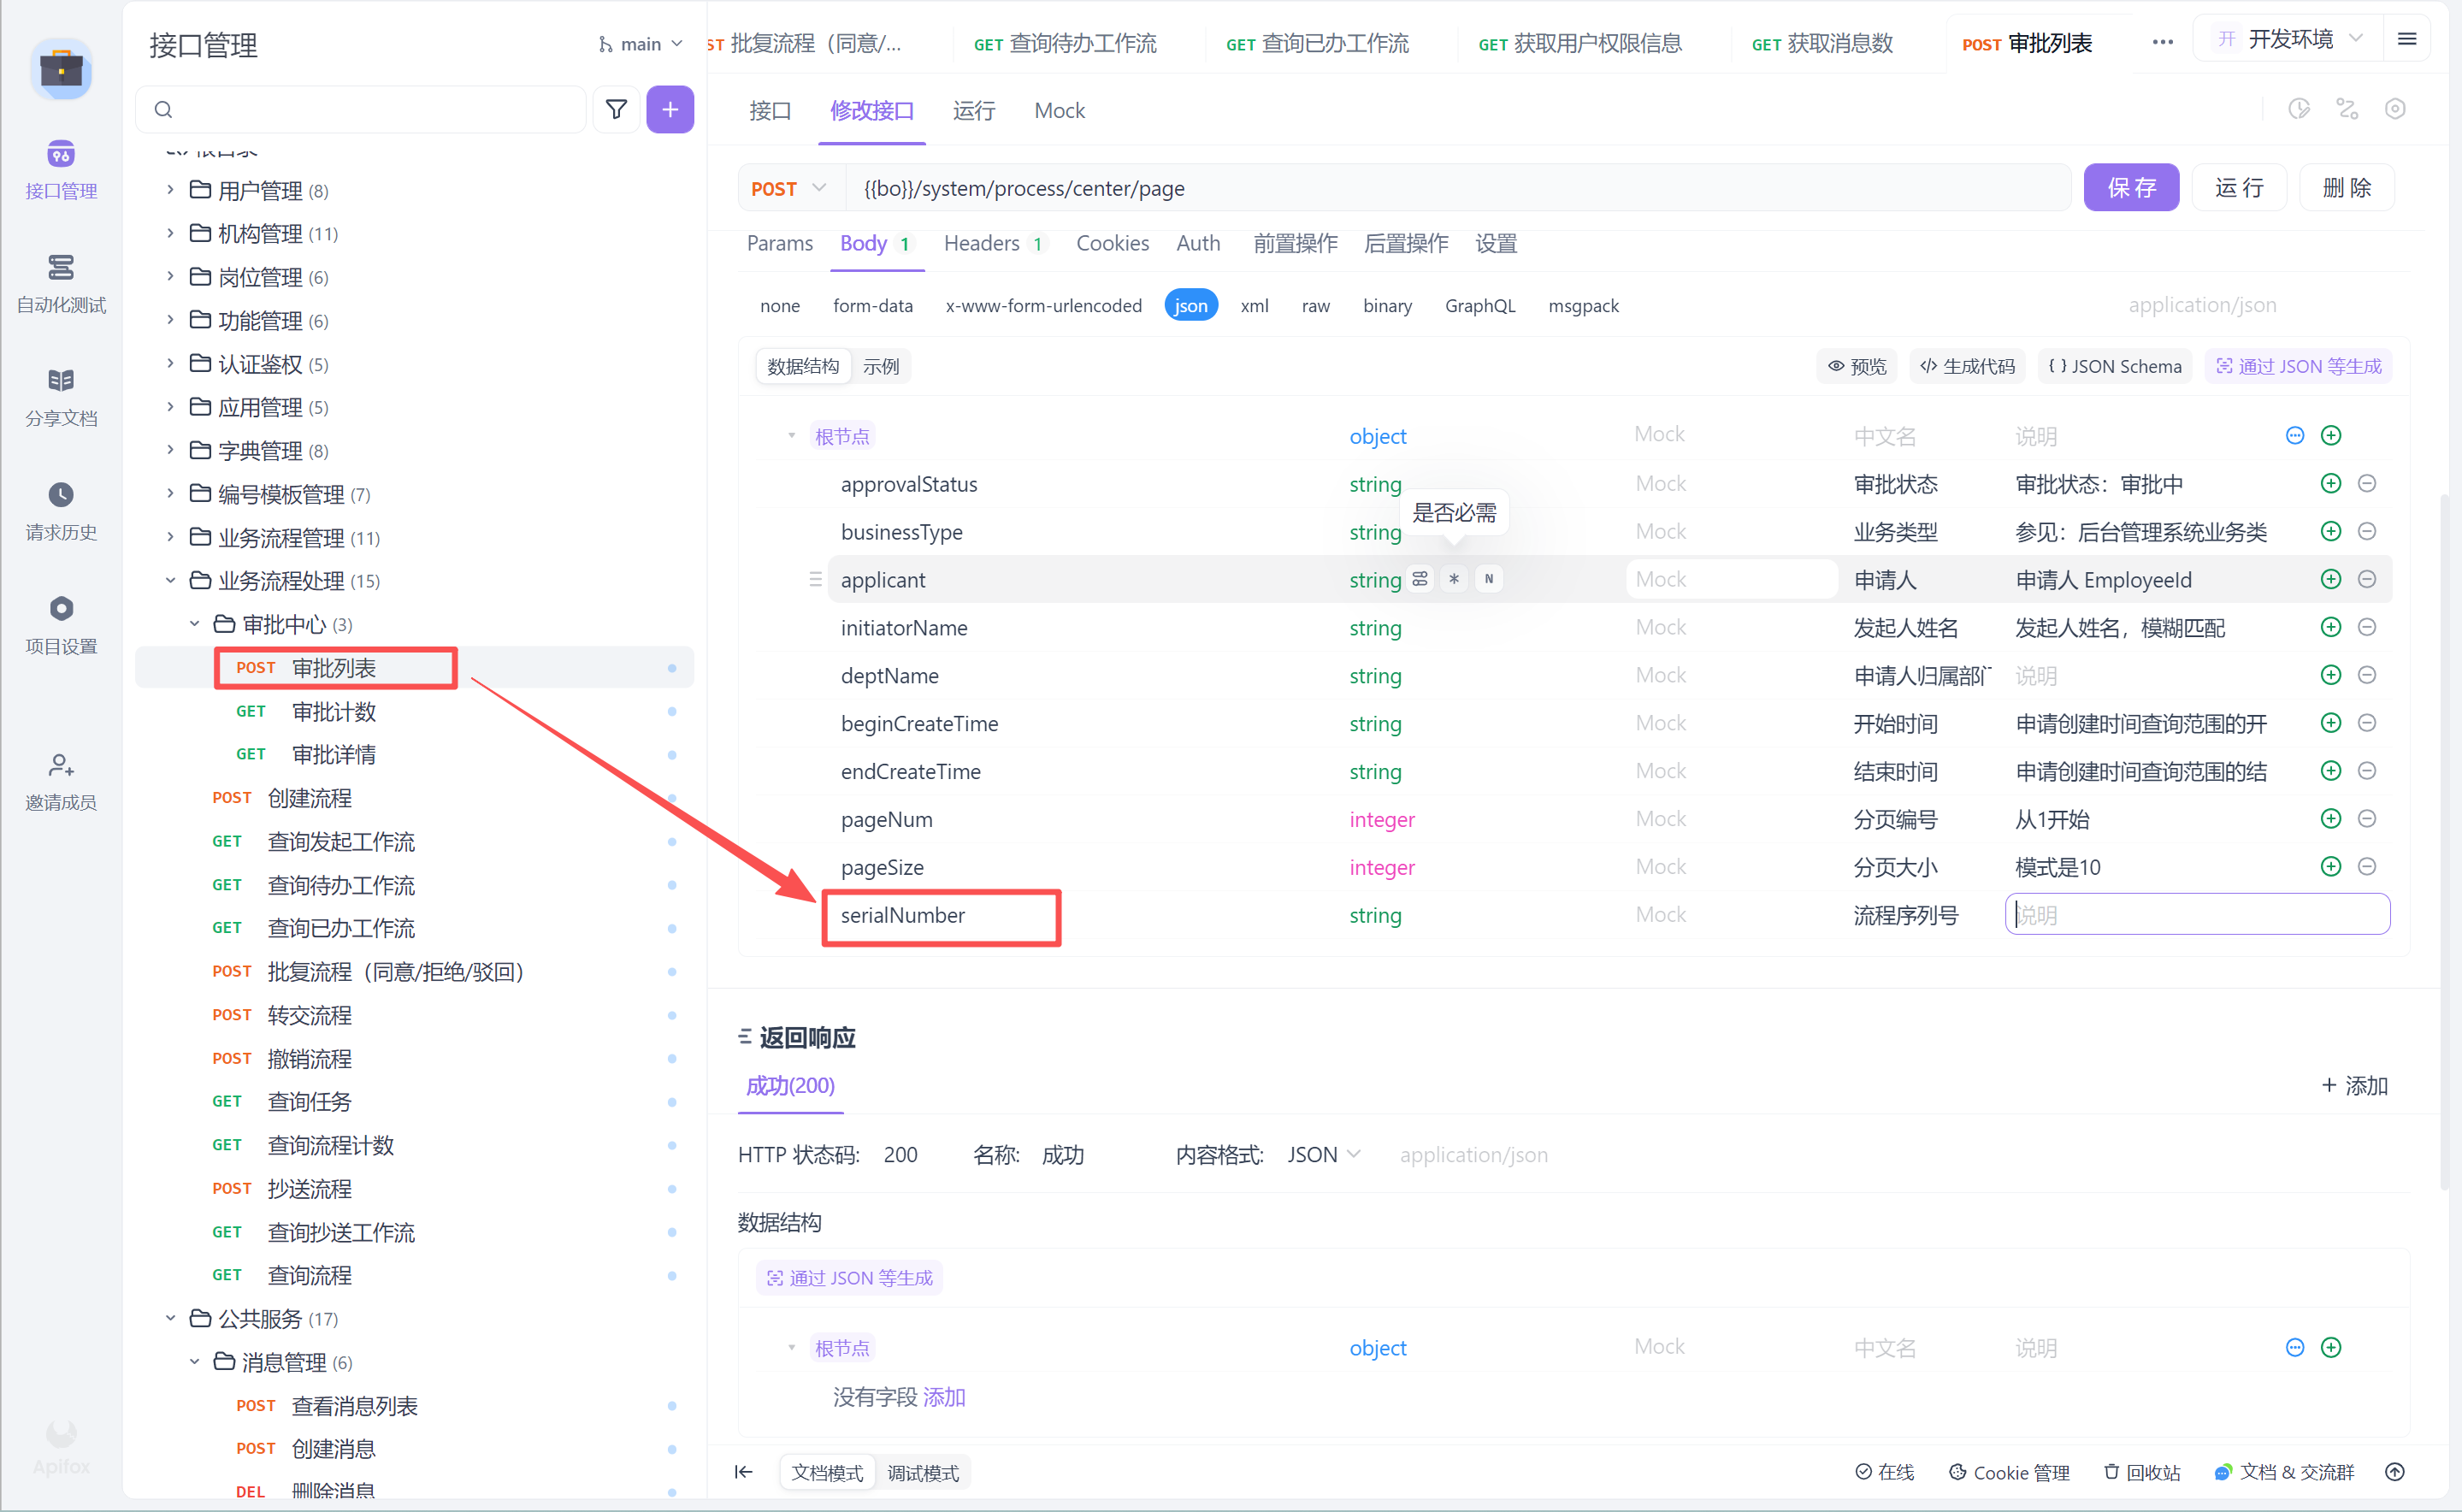Click 通过 JSON 等生成 link in body

click(x=2298, y=366)
